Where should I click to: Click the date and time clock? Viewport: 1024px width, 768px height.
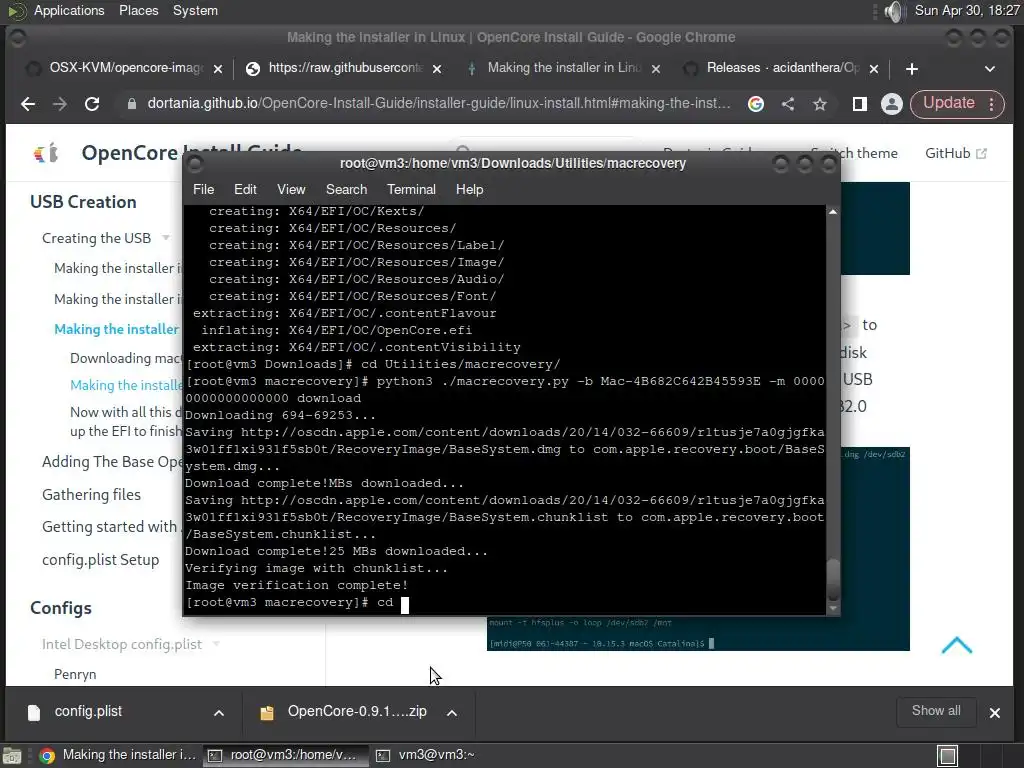click(967, 10)
